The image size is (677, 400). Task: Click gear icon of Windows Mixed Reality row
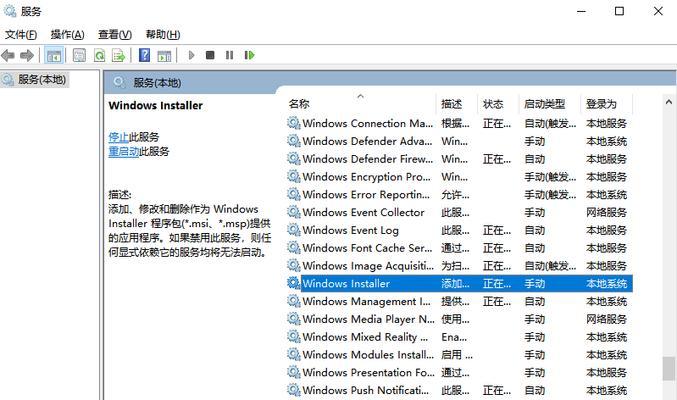tap(294, 337)
